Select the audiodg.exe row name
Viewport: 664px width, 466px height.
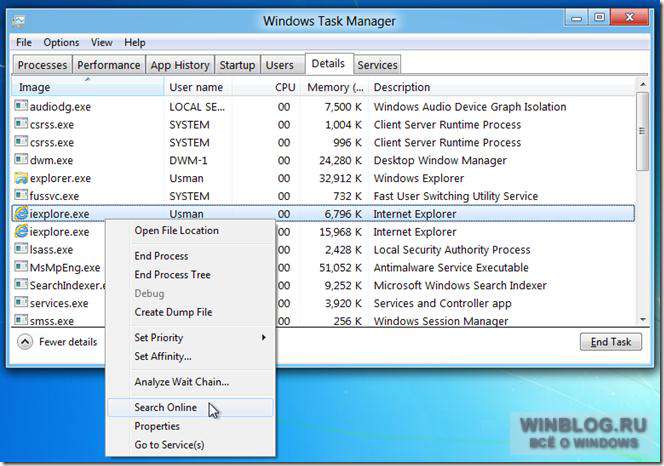click(x=60, y=107)
